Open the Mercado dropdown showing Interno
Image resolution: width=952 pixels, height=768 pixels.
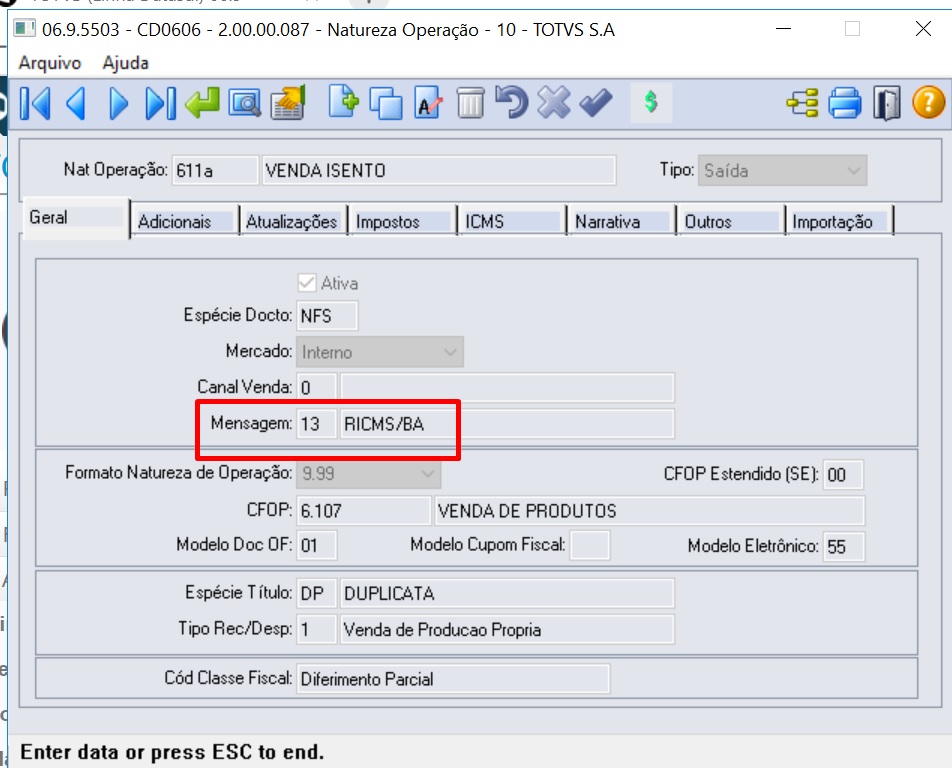tap(380, 352)
